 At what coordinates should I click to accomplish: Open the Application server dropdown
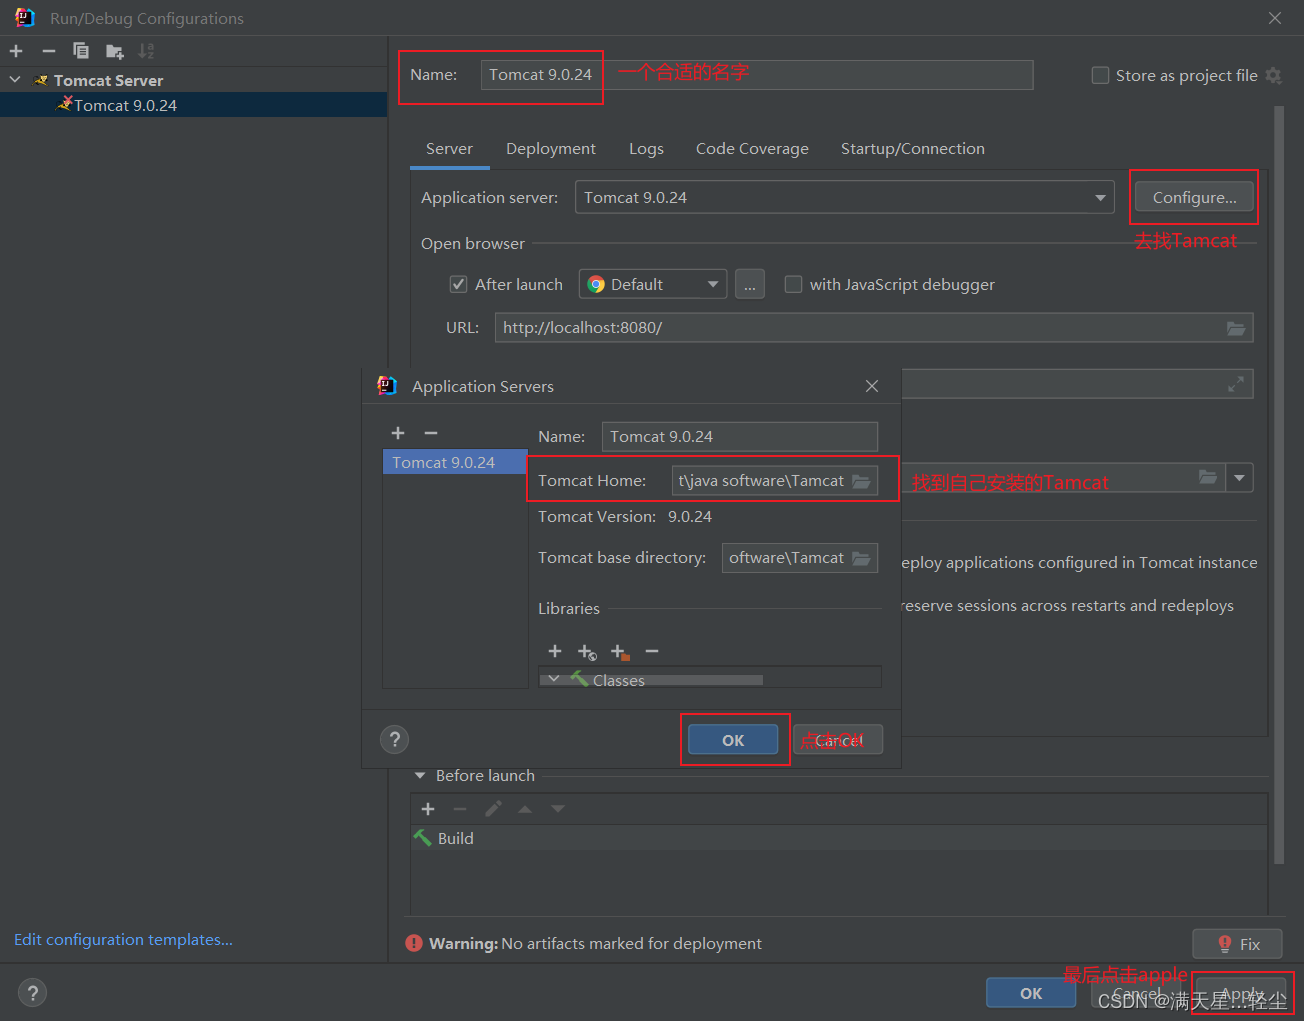coord(845,197)
